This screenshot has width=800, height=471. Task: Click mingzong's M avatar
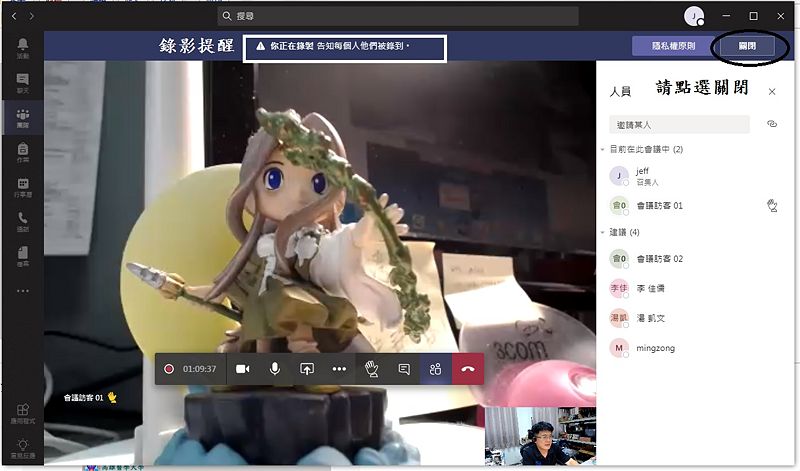click(619, 348)
